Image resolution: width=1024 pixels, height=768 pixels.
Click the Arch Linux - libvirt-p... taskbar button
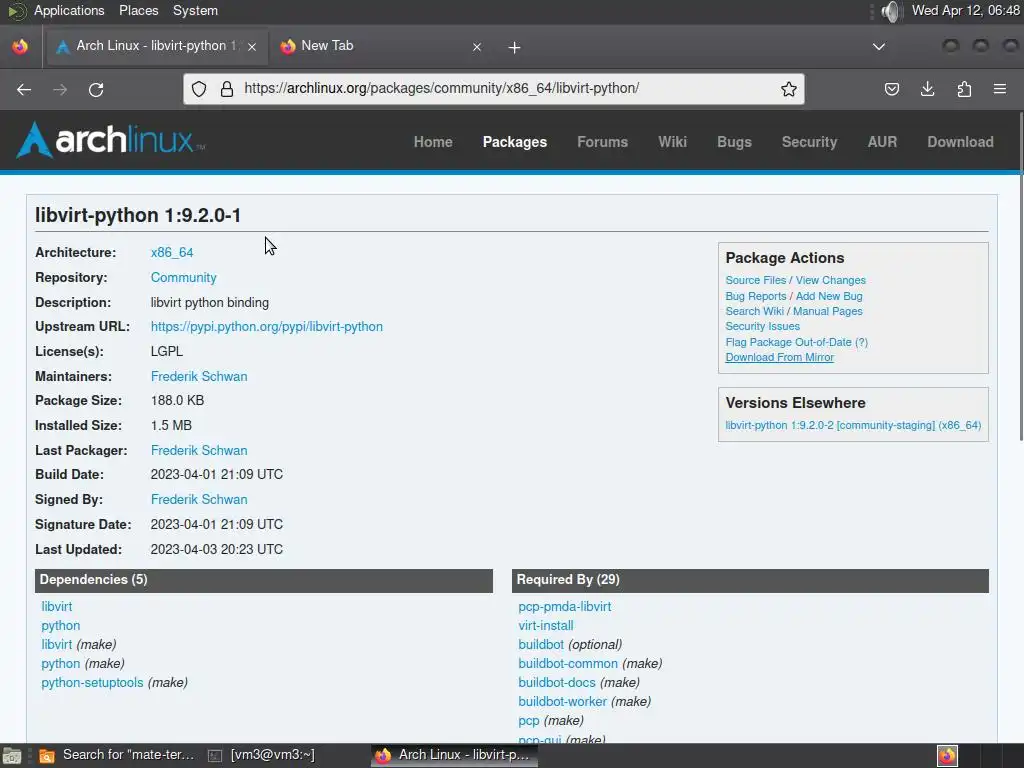pos(454,755)
